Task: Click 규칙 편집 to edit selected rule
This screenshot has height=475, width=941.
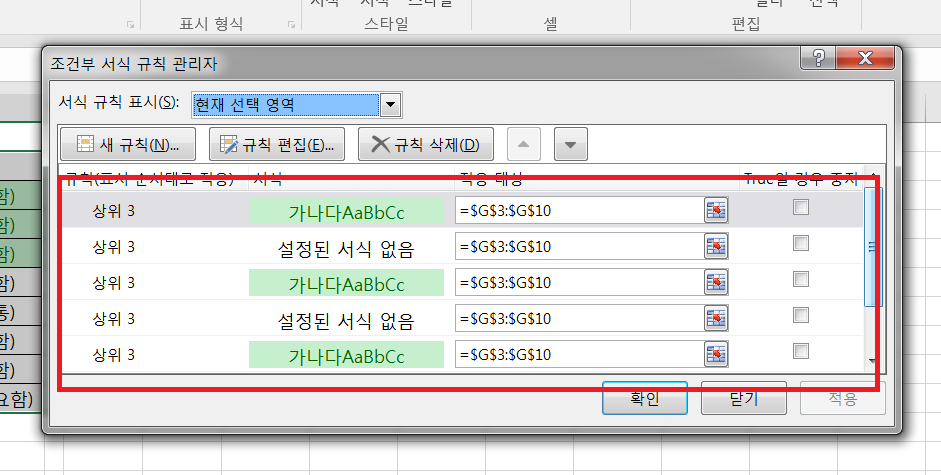Action: (x=276, y=144)
